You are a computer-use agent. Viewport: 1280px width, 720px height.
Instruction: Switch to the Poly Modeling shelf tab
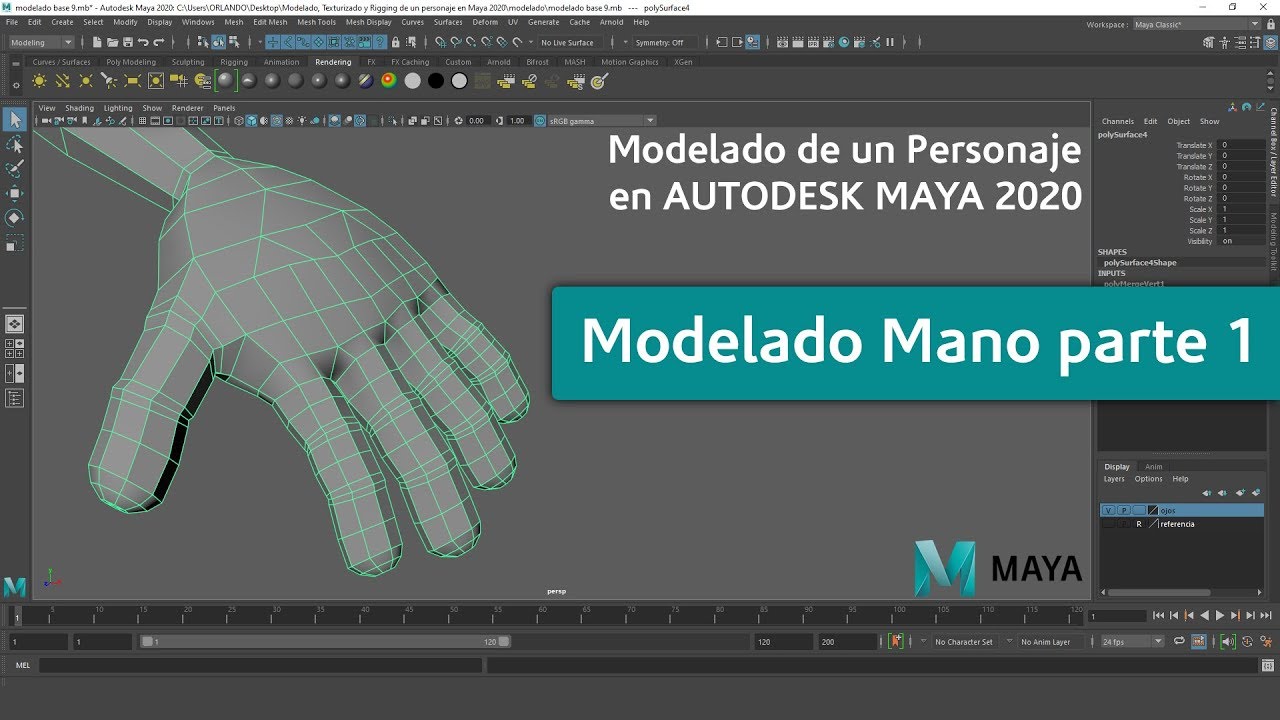click(x=131, y=62)
